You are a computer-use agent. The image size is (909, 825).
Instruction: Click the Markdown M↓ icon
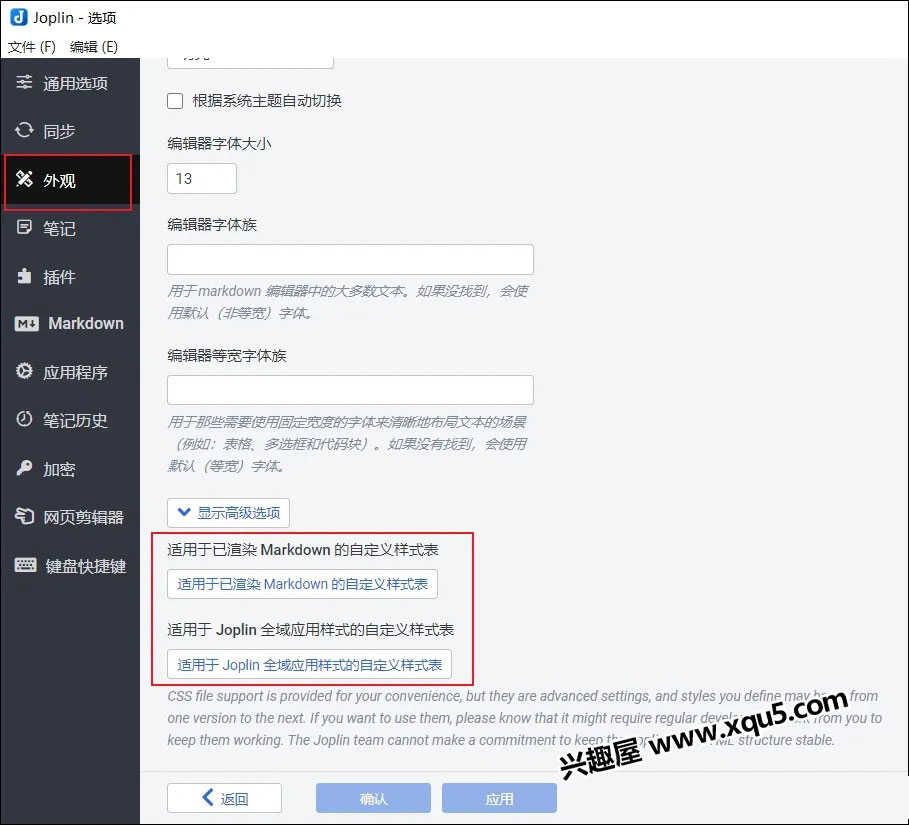(x=27, y=324)
